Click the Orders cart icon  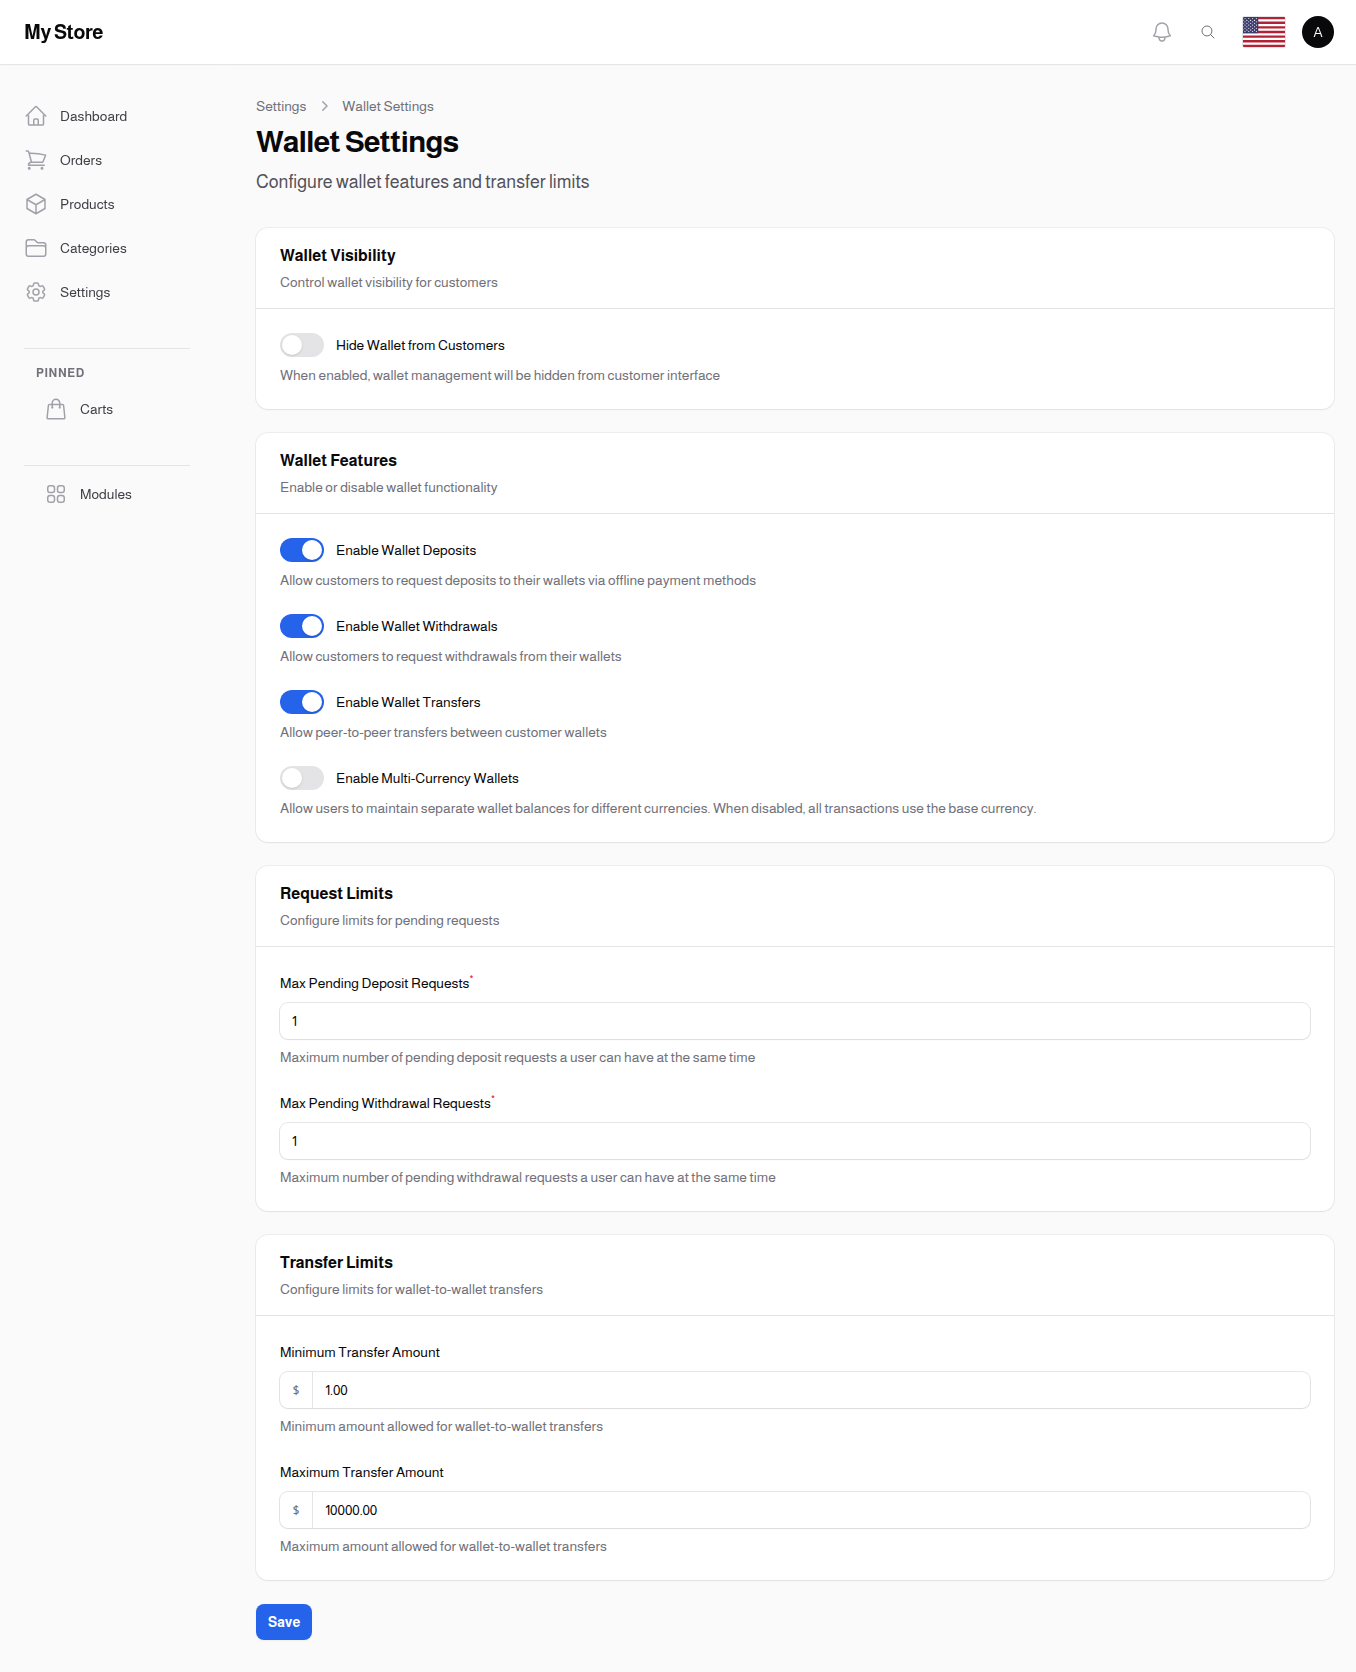36,160
